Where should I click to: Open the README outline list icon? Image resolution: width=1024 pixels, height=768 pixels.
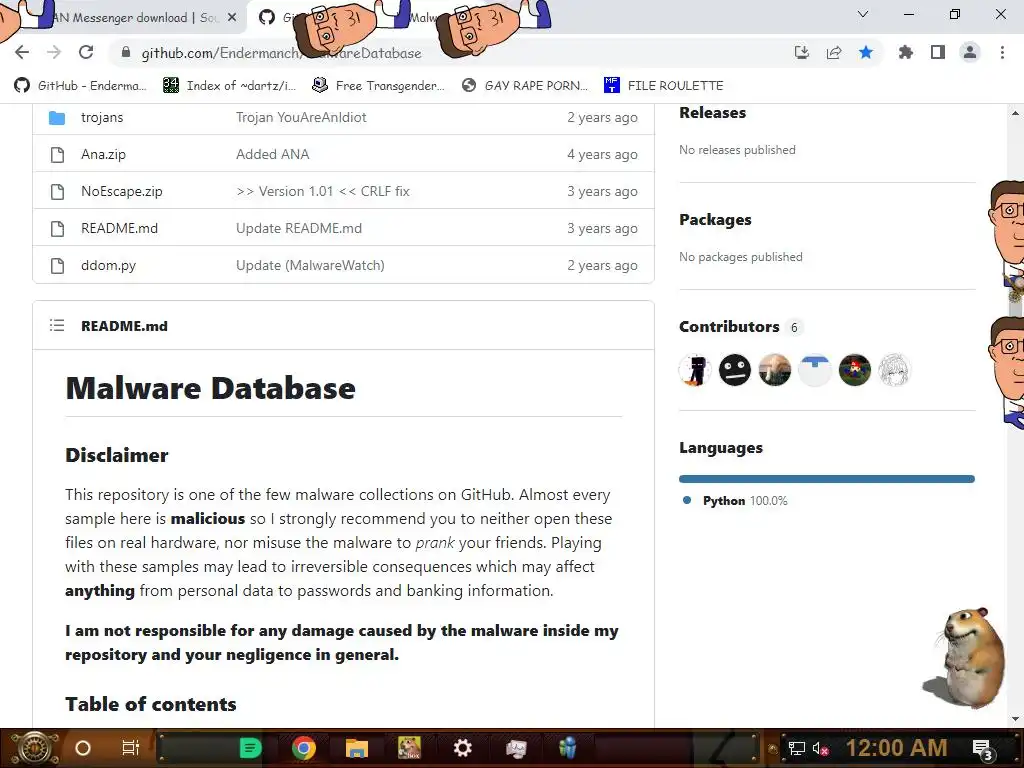point(57,325)
